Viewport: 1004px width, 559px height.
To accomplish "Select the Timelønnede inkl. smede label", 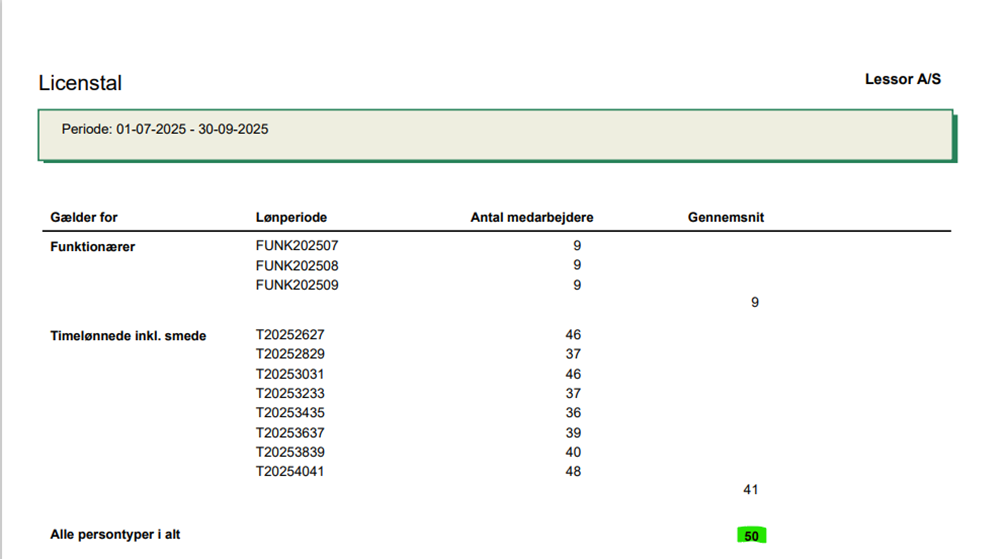I will [128, 336].
